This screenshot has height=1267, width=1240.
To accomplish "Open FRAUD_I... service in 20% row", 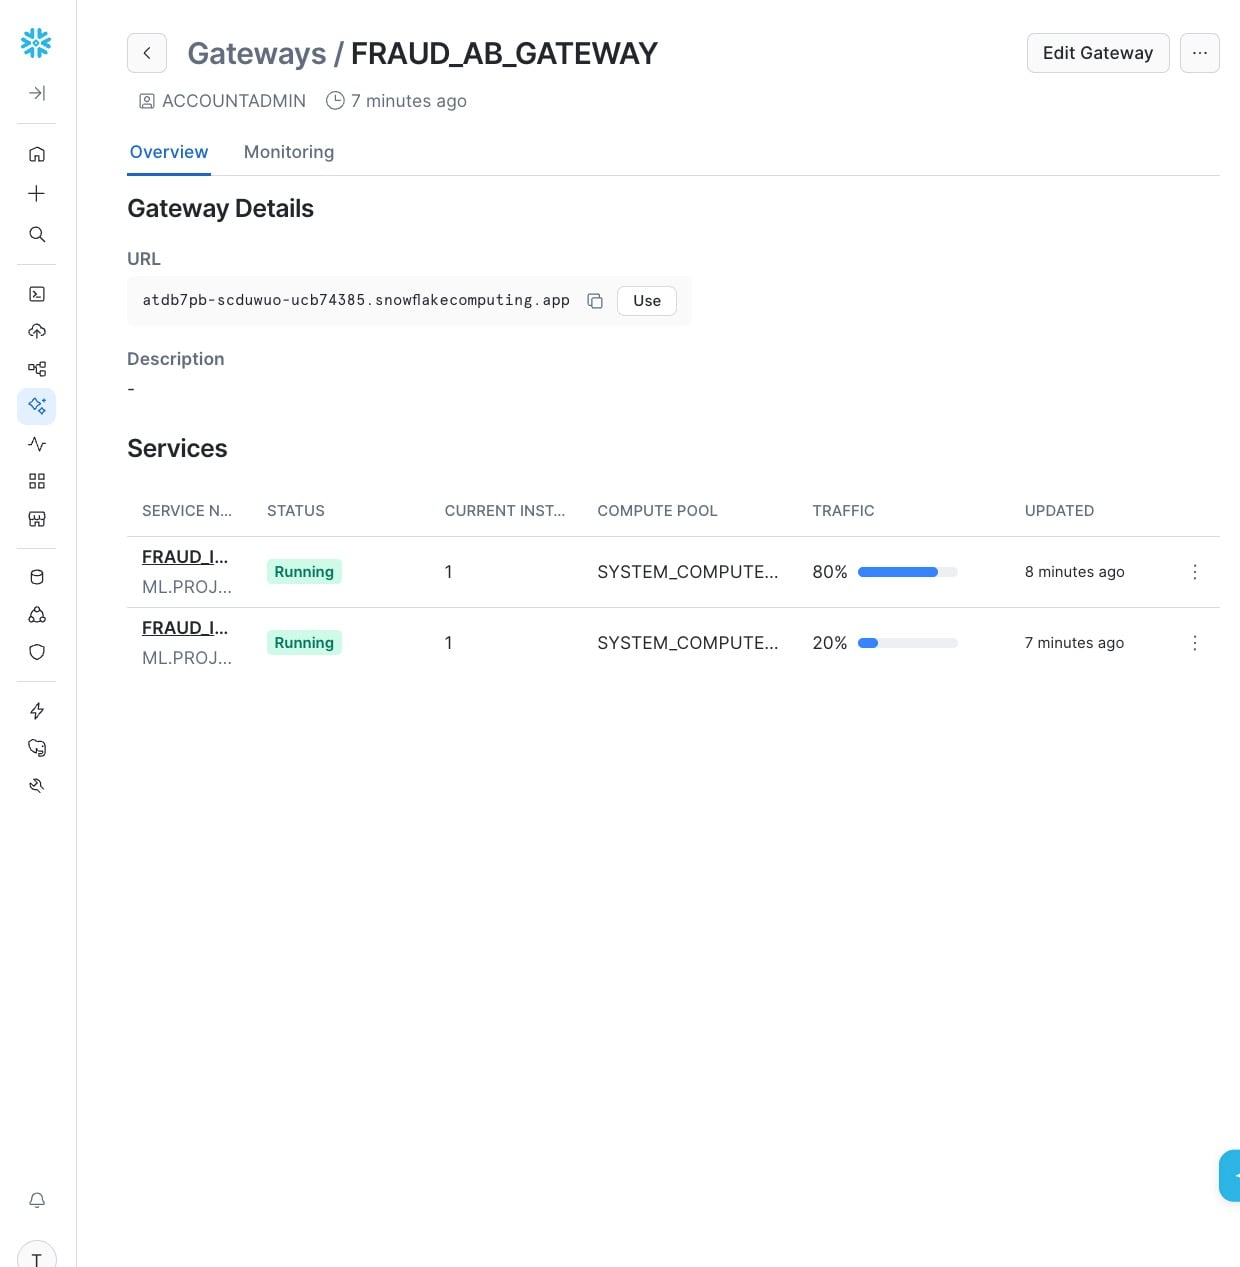I will (x=185, y=628).
